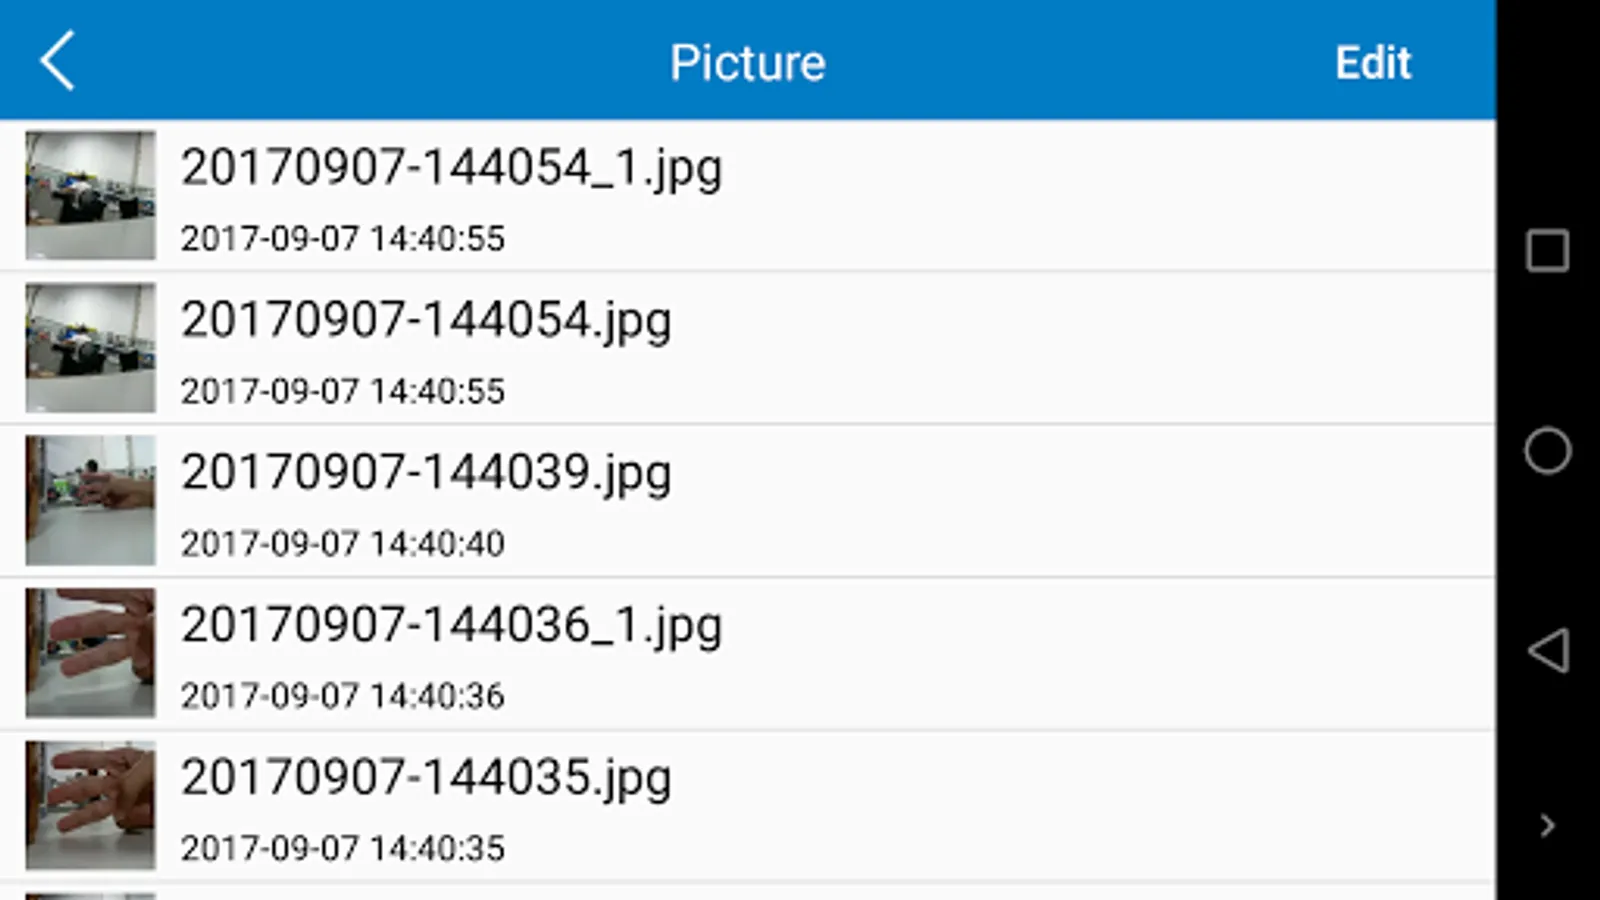Image resolution: width=1600 pixels, height=900 pixels.
Task: Open thumbnail of 20170907-144036_1.jpg
Action: pyautogui.click(x=90, y=653)
